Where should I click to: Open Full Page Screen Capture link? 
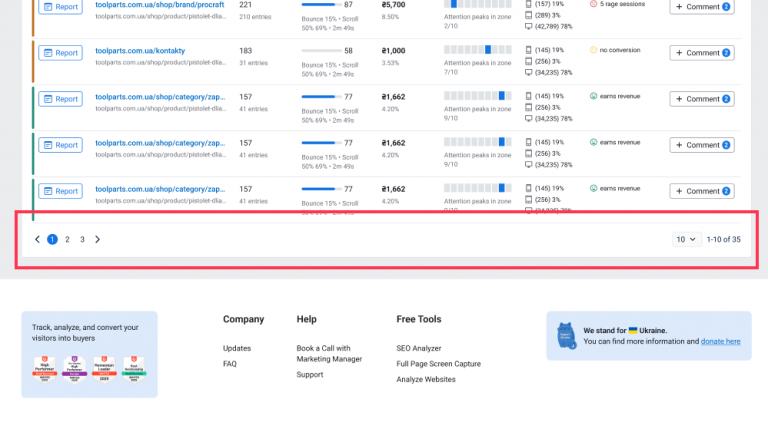tap(438, 364)
